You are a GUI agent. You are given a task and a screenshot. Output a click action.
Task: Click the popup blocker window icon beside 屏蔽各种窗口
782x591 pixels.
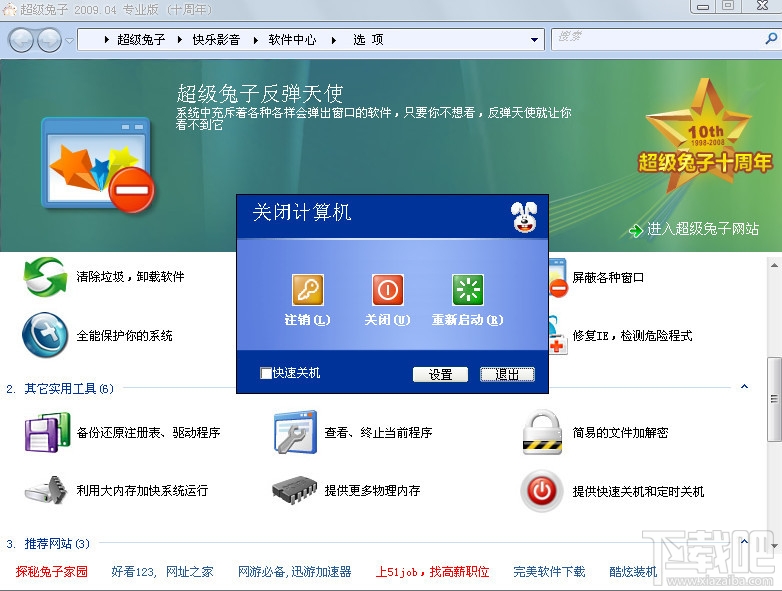pos(558,277)
